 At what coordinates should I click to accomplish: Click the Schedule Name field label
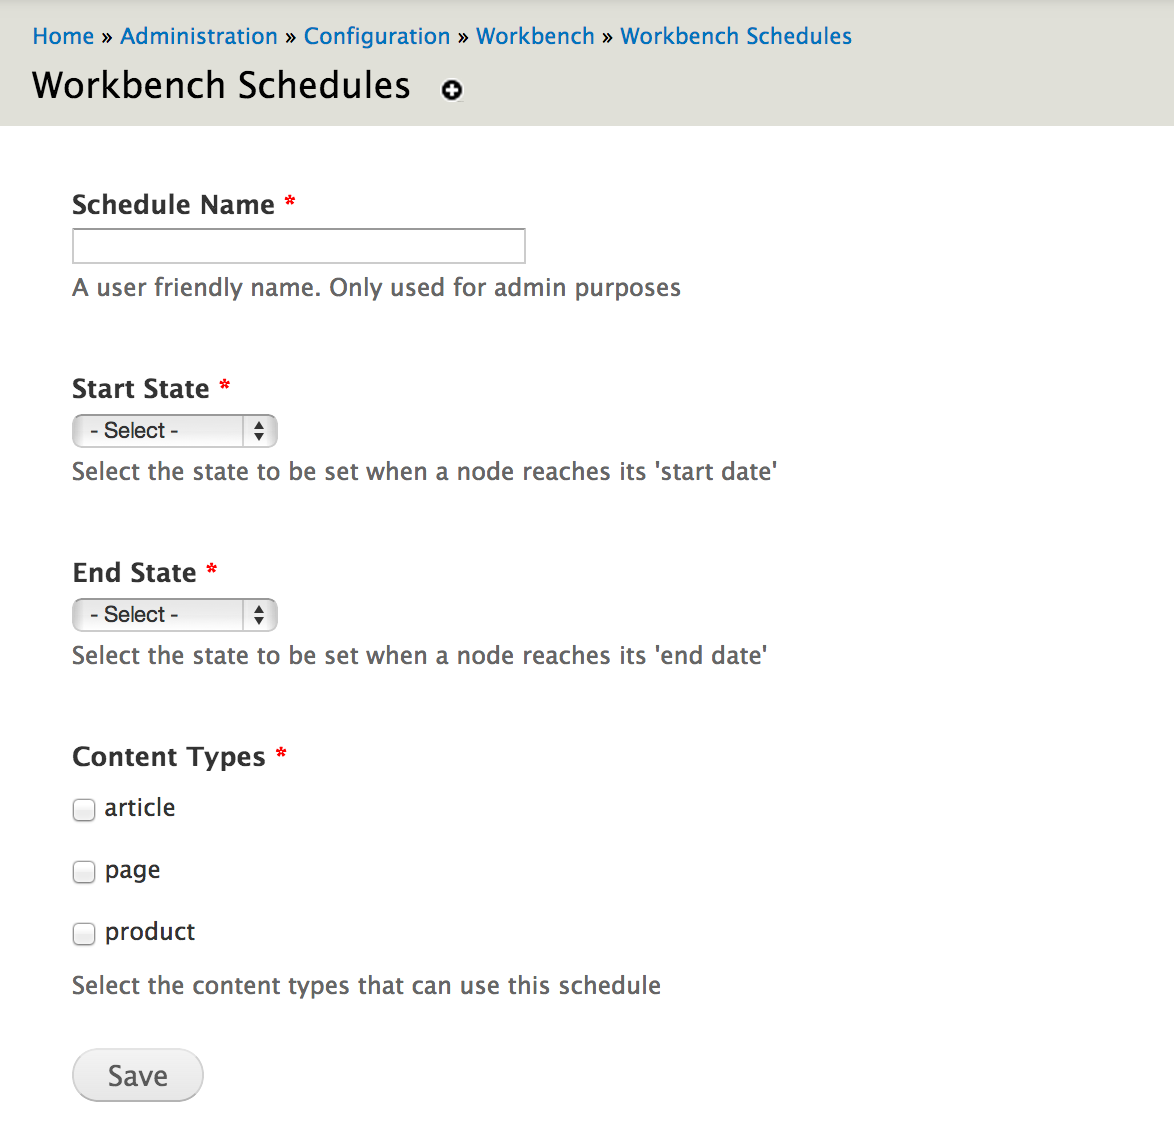click(174, 204)
